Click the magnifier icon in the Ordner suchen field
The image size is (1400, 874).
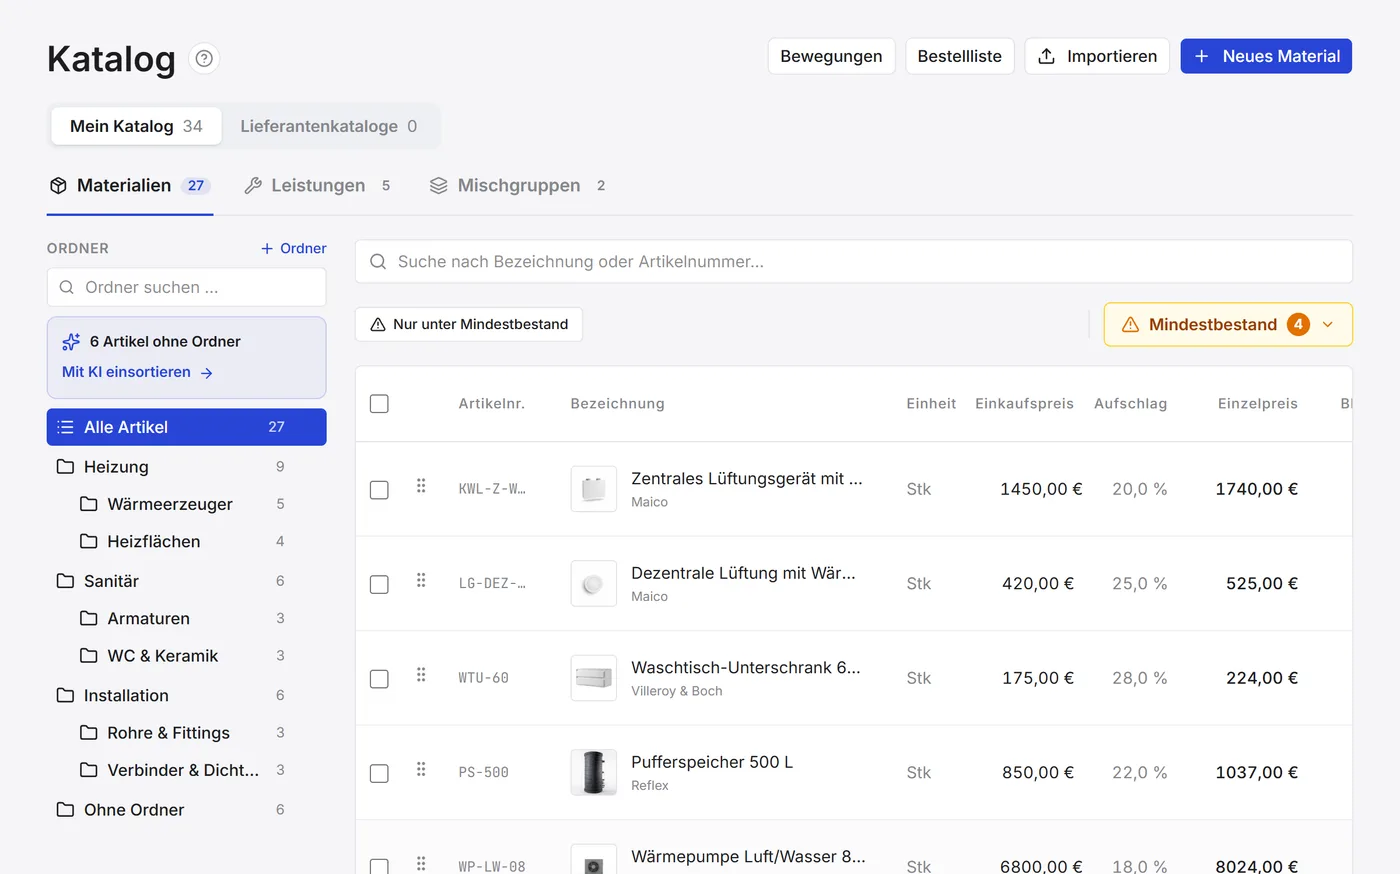(x=67, y=287)
